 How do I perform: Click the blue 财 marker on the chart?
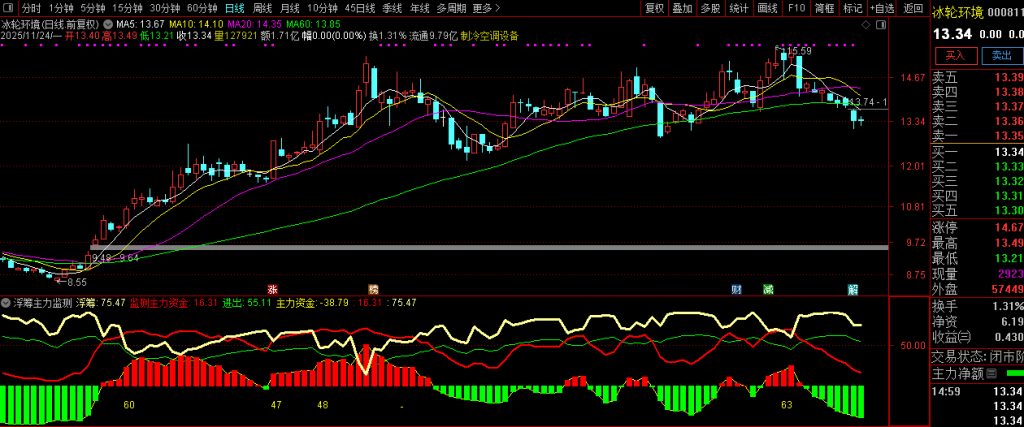tap(737, 288)
